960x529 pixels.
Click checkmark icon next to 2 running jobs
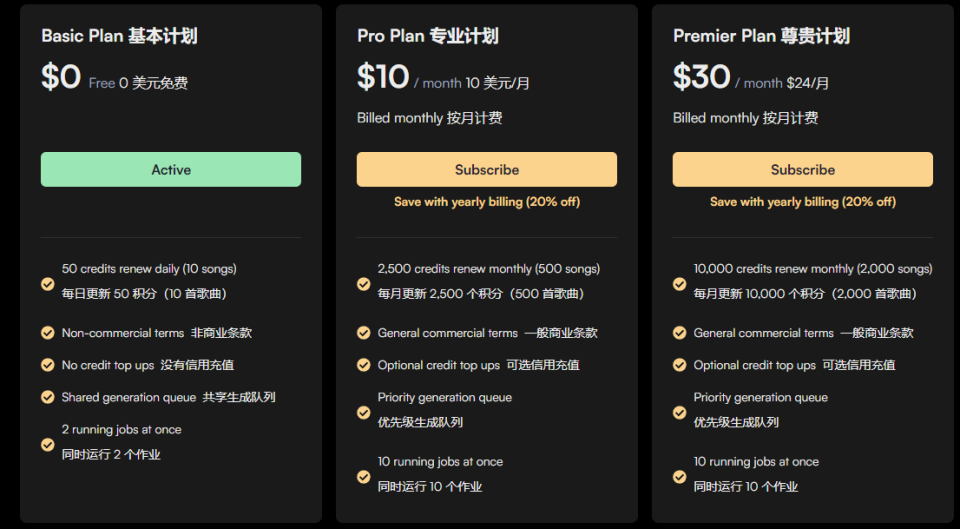48,445
